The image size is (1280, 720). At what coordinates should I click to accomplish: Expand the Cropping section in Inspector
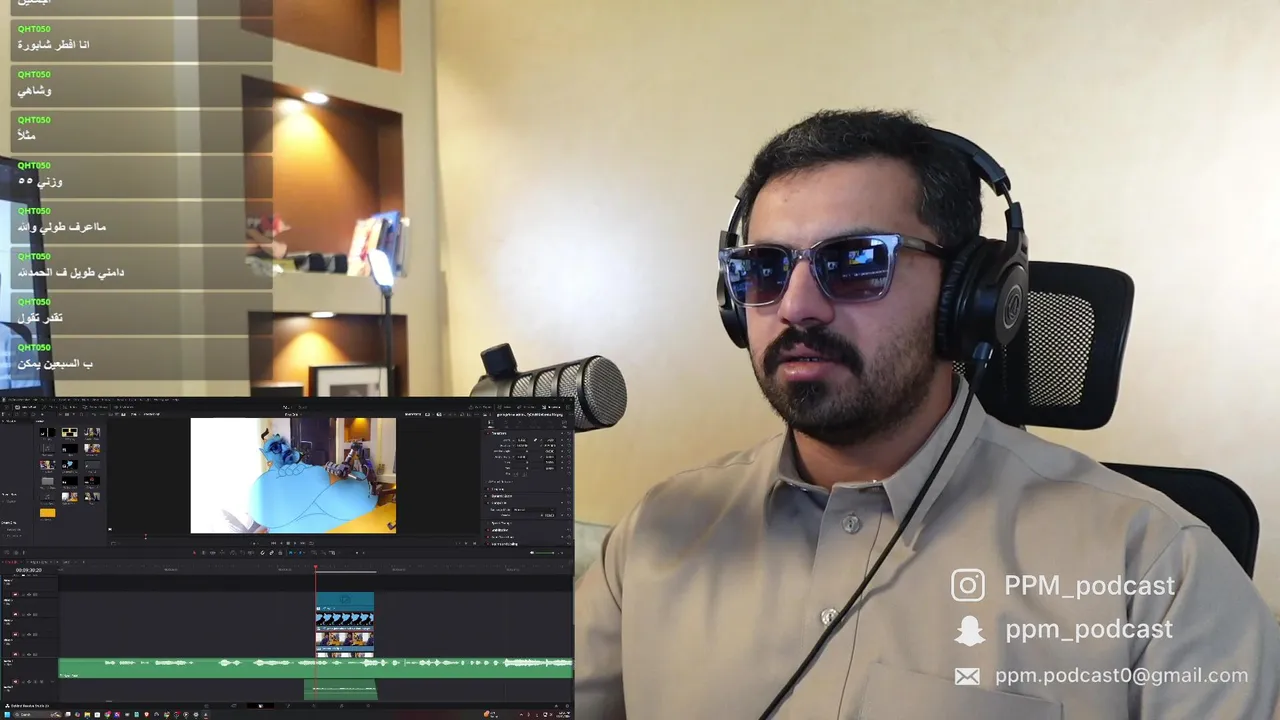(498, 489)
